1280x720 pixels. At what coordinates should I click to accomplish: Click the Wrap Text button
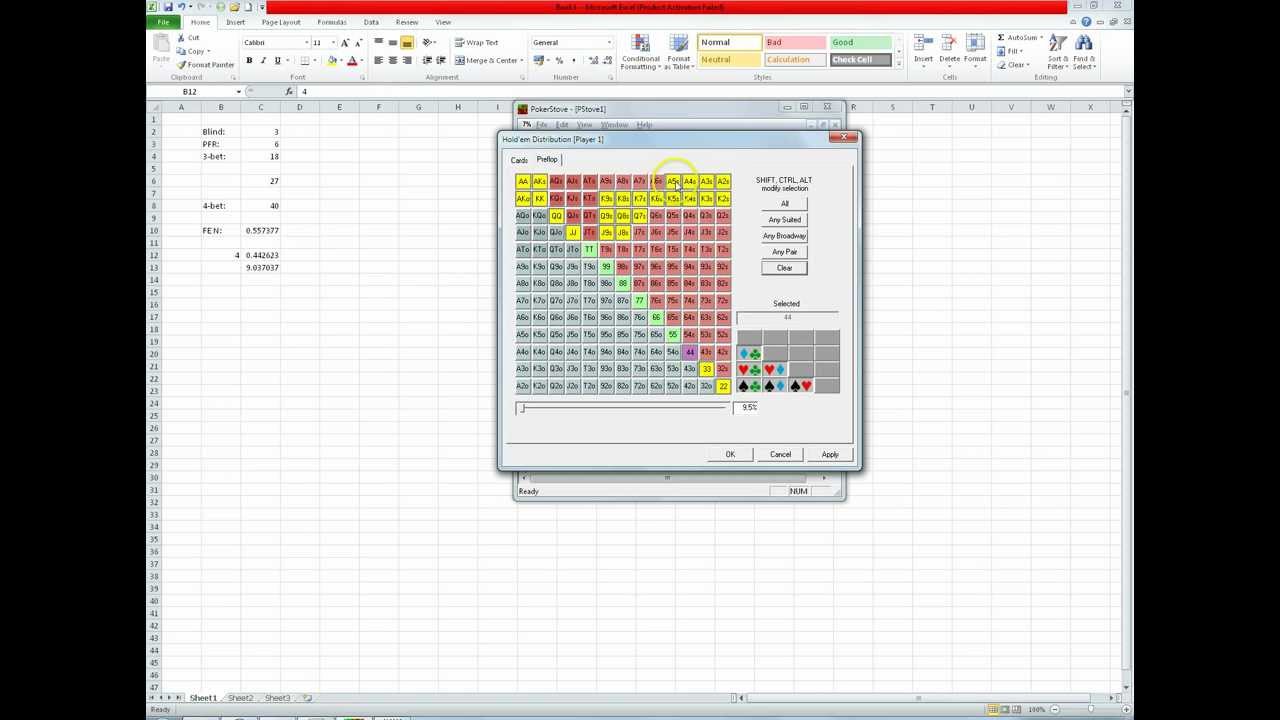pos(476,43)
